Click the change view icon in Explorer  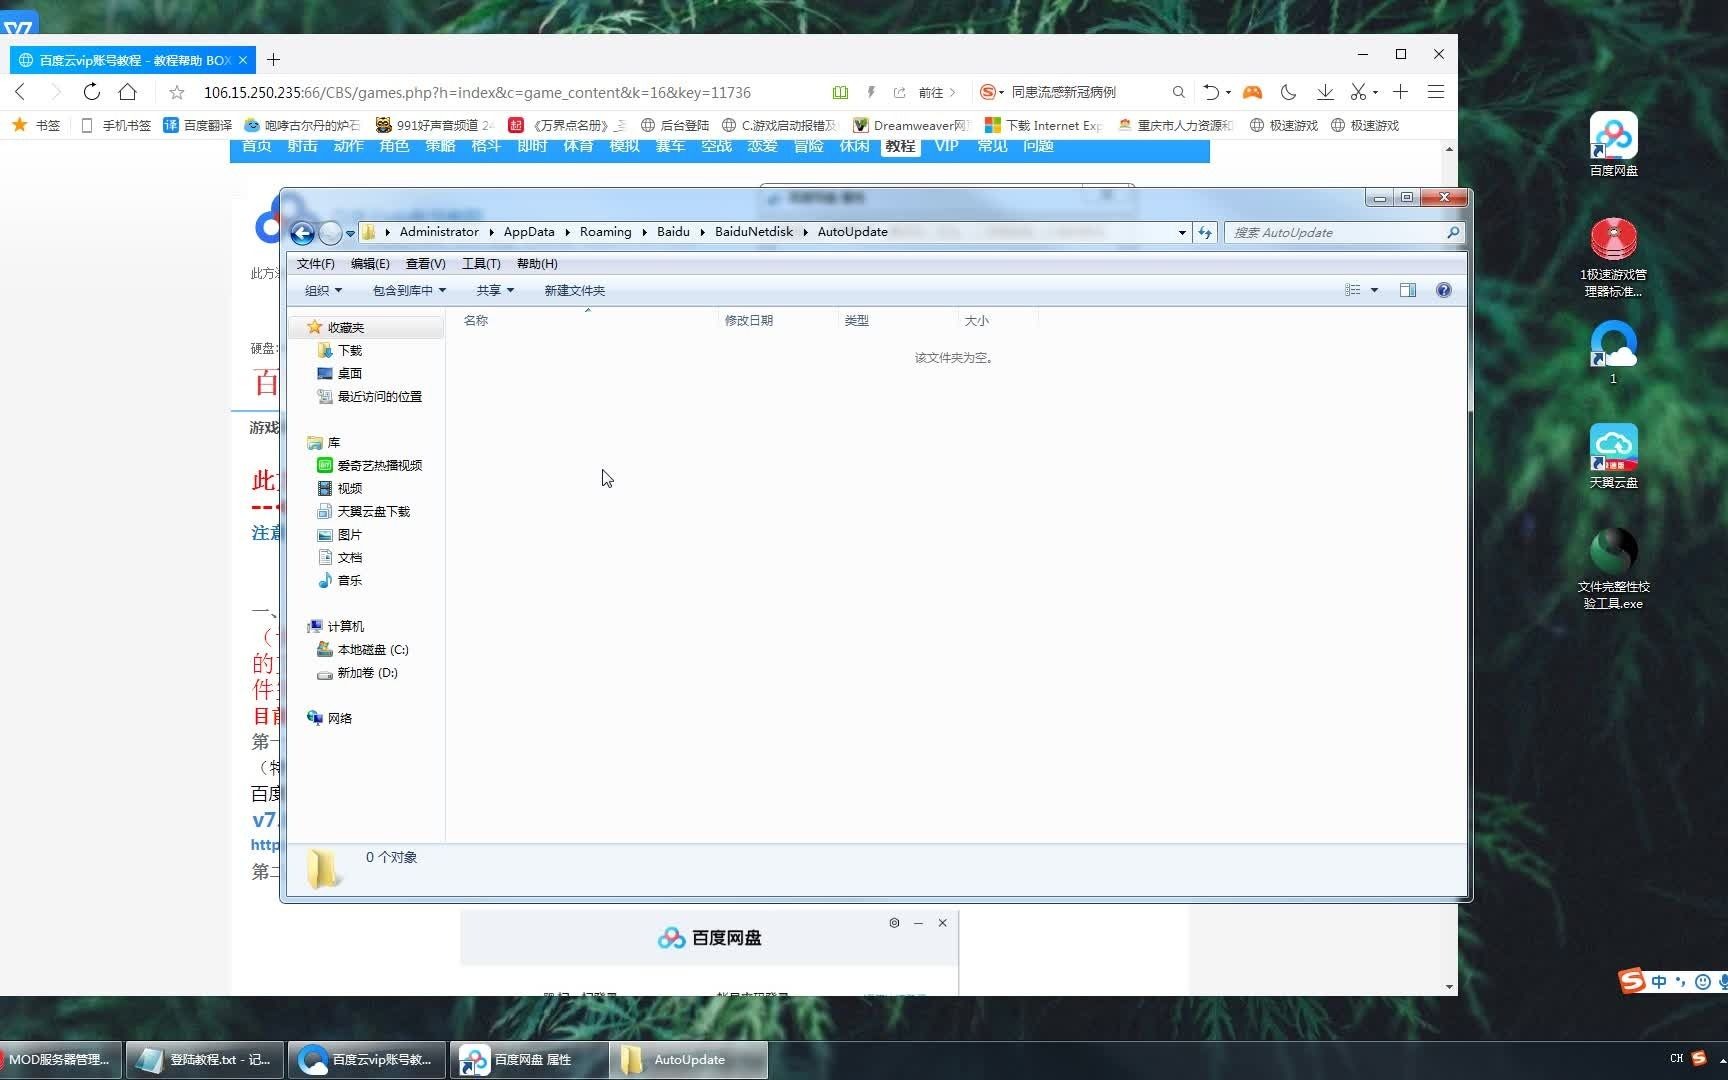[x=1353, y=290]
